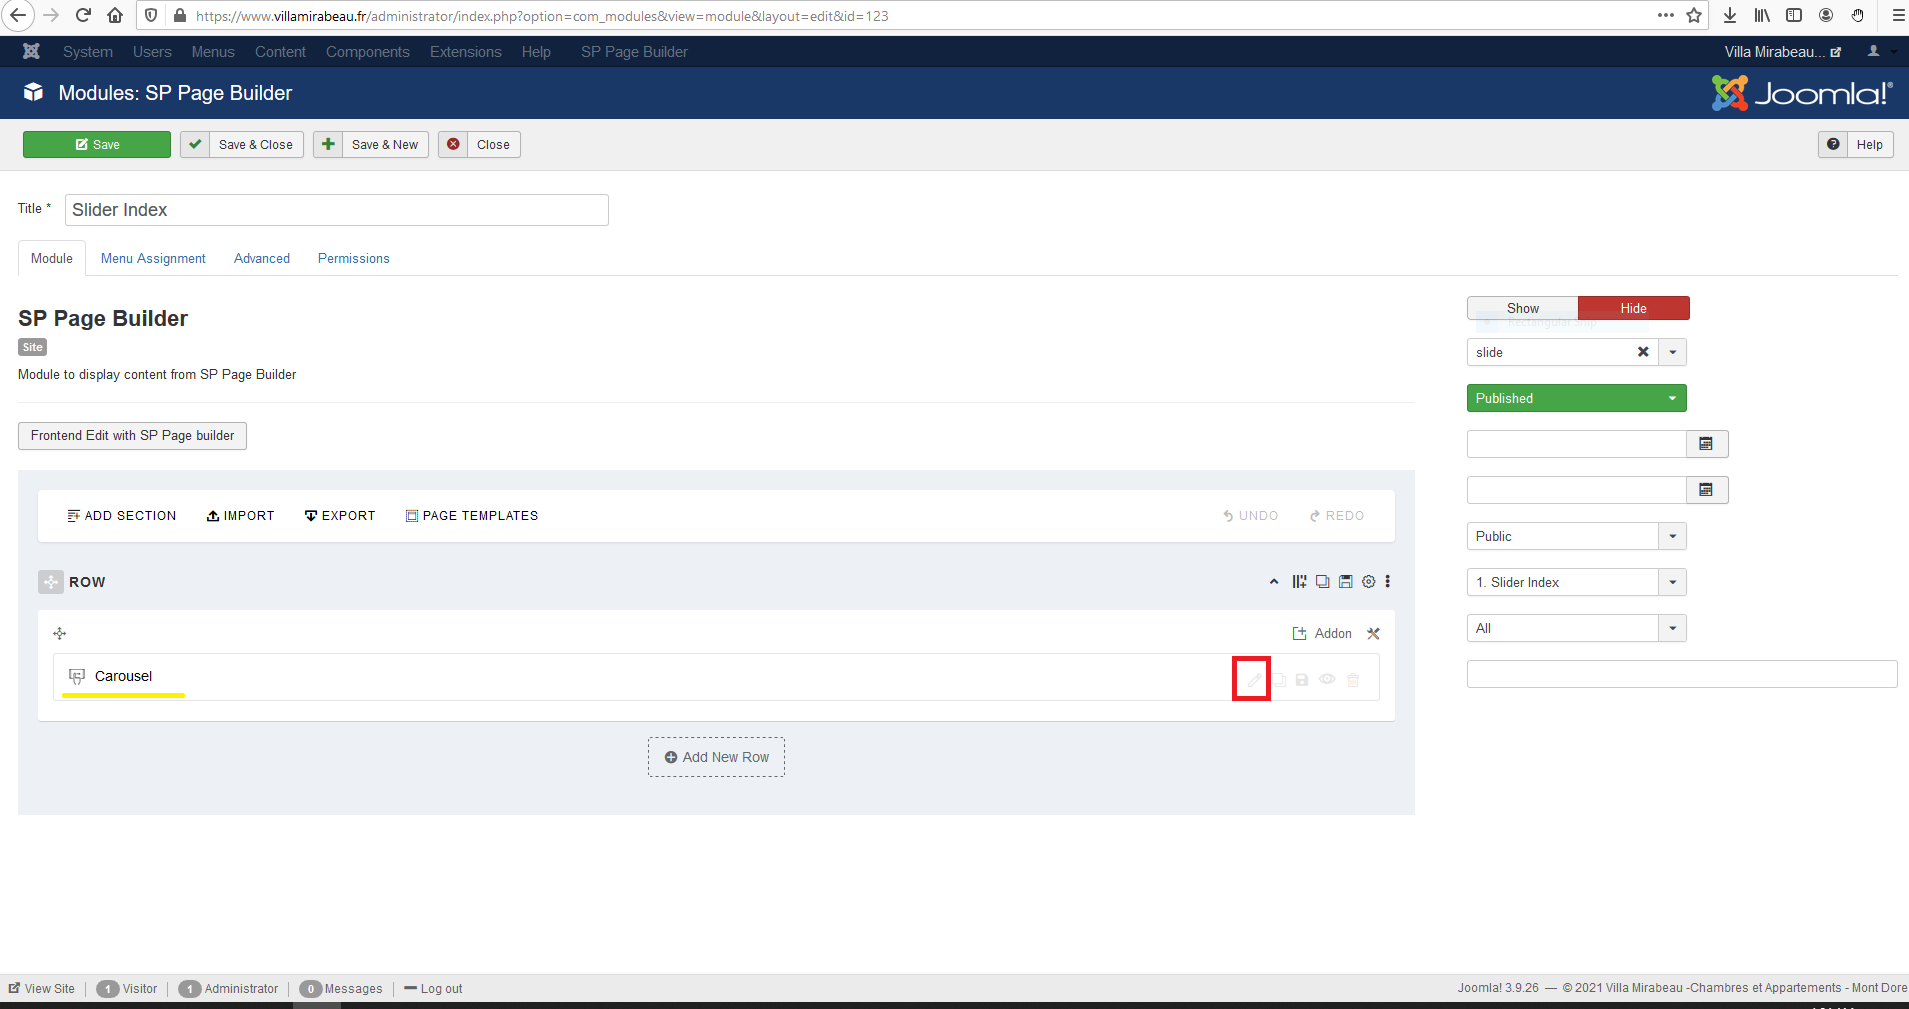Open the Components menu
The width and height of the screenshot is (1909, 1009).
coord(368,52)
